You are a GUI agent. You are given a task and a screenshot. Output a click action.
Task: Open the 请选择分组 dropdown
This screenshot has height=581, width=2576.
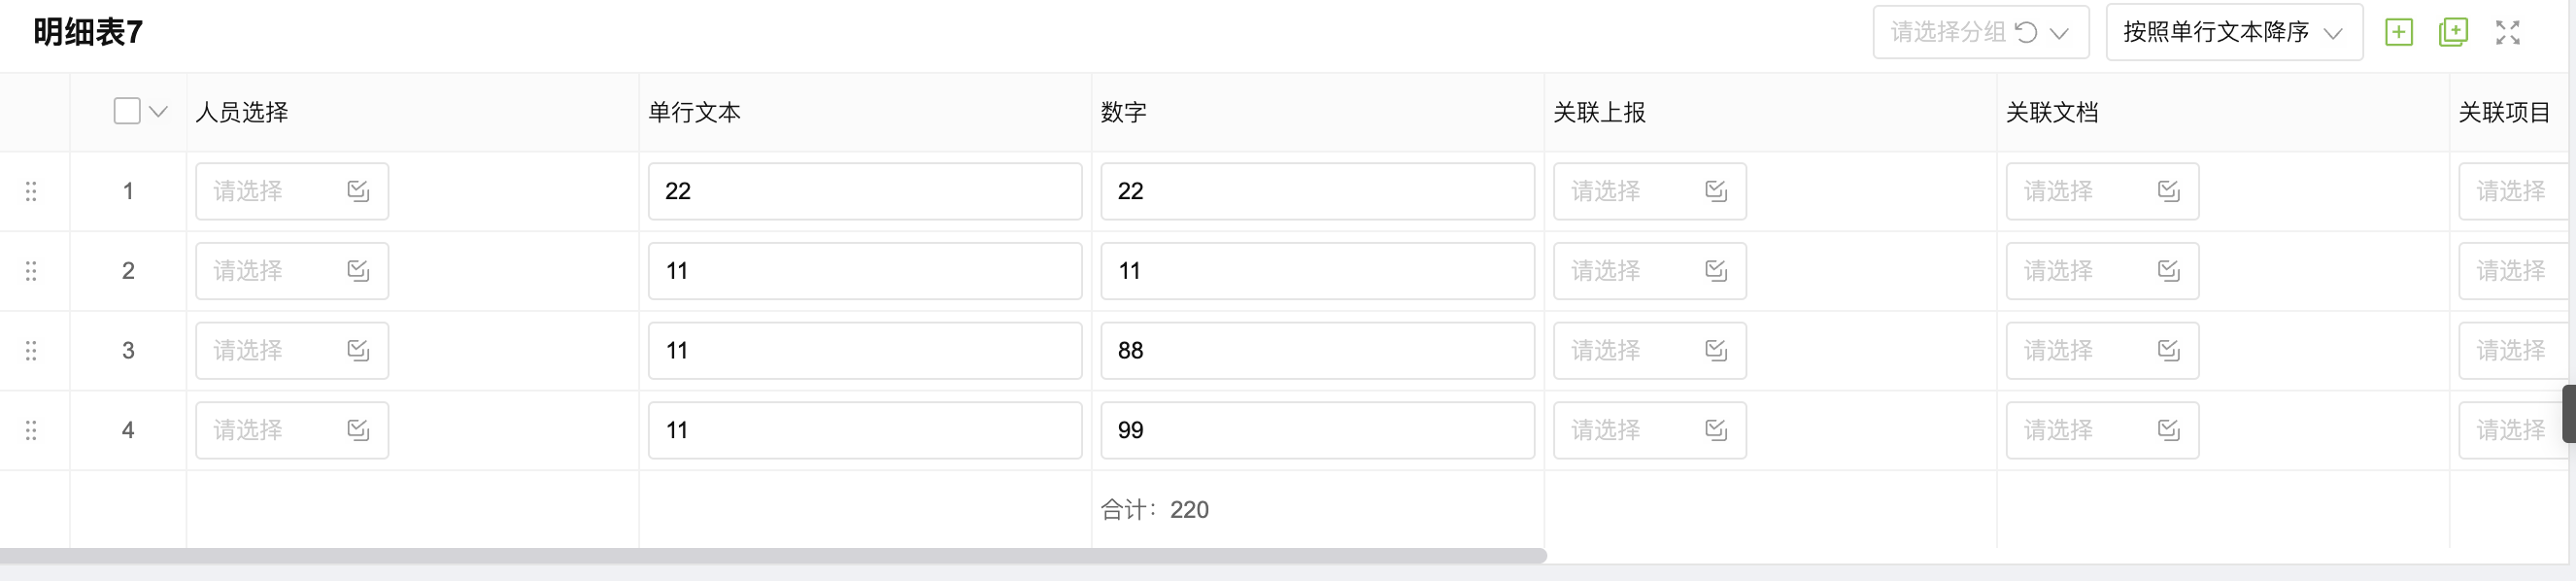tap(1981, 32)
